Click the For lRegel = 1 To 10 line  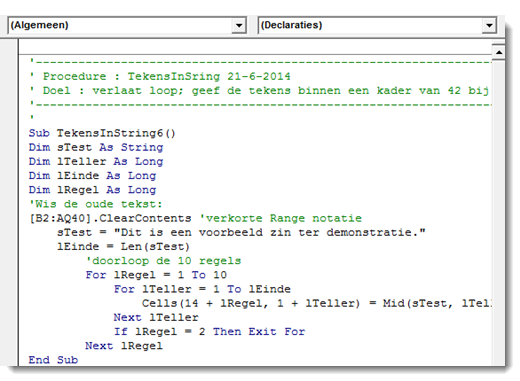(156, 275)
